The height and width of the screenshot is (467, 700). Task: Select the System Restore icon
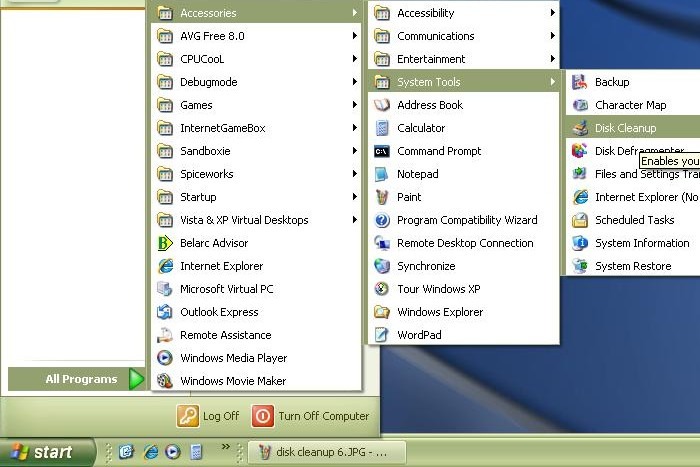click(x=579, y=266)
